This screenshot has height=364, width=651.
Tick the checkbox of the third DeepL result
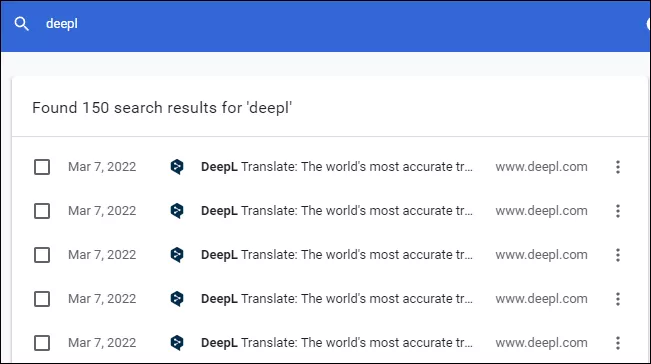pos(42,255)
